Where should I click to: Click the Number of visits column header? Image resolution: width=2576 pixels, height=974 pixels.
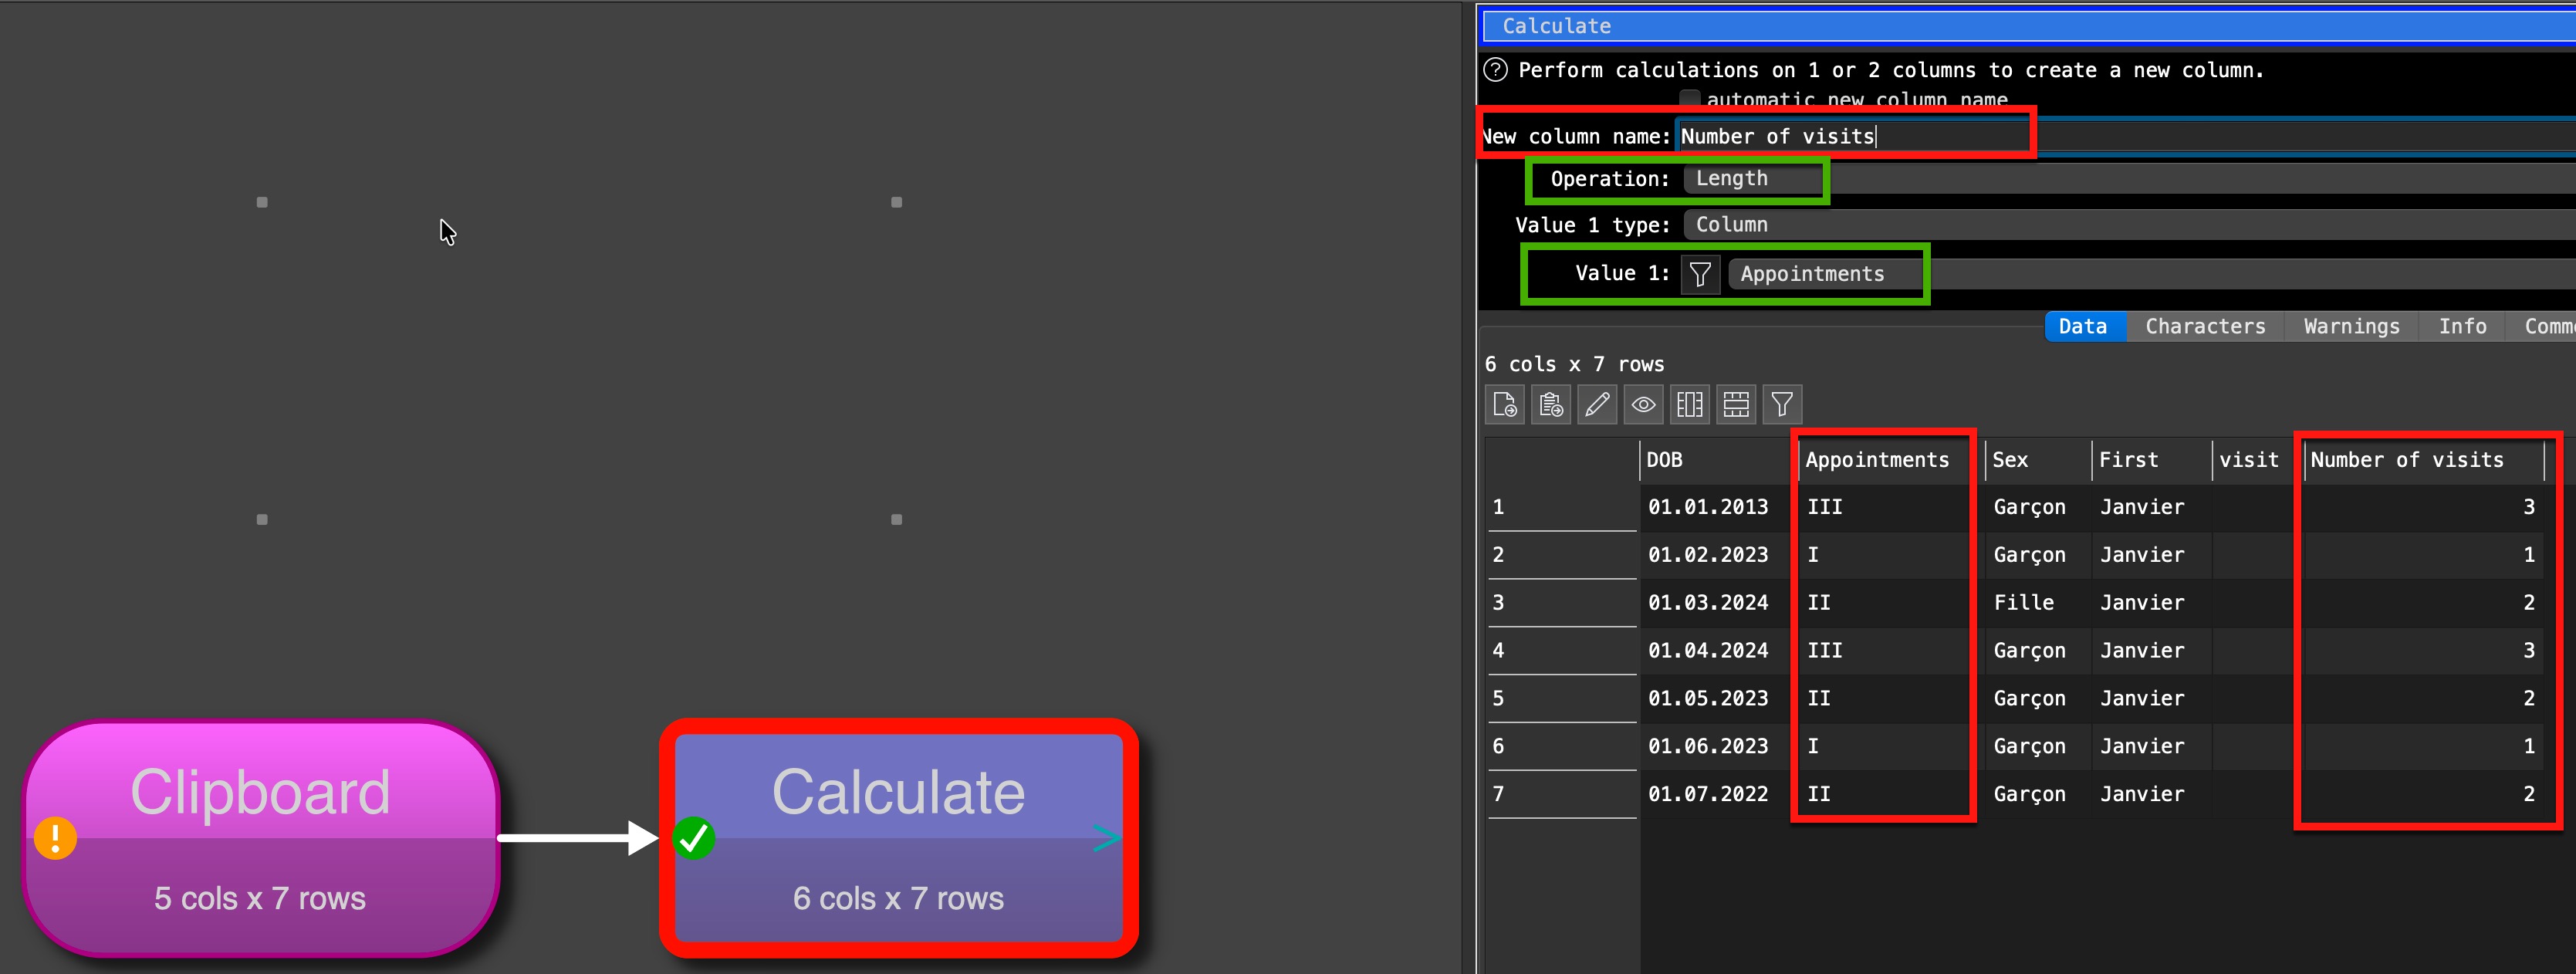click(x=2406, y=460)
